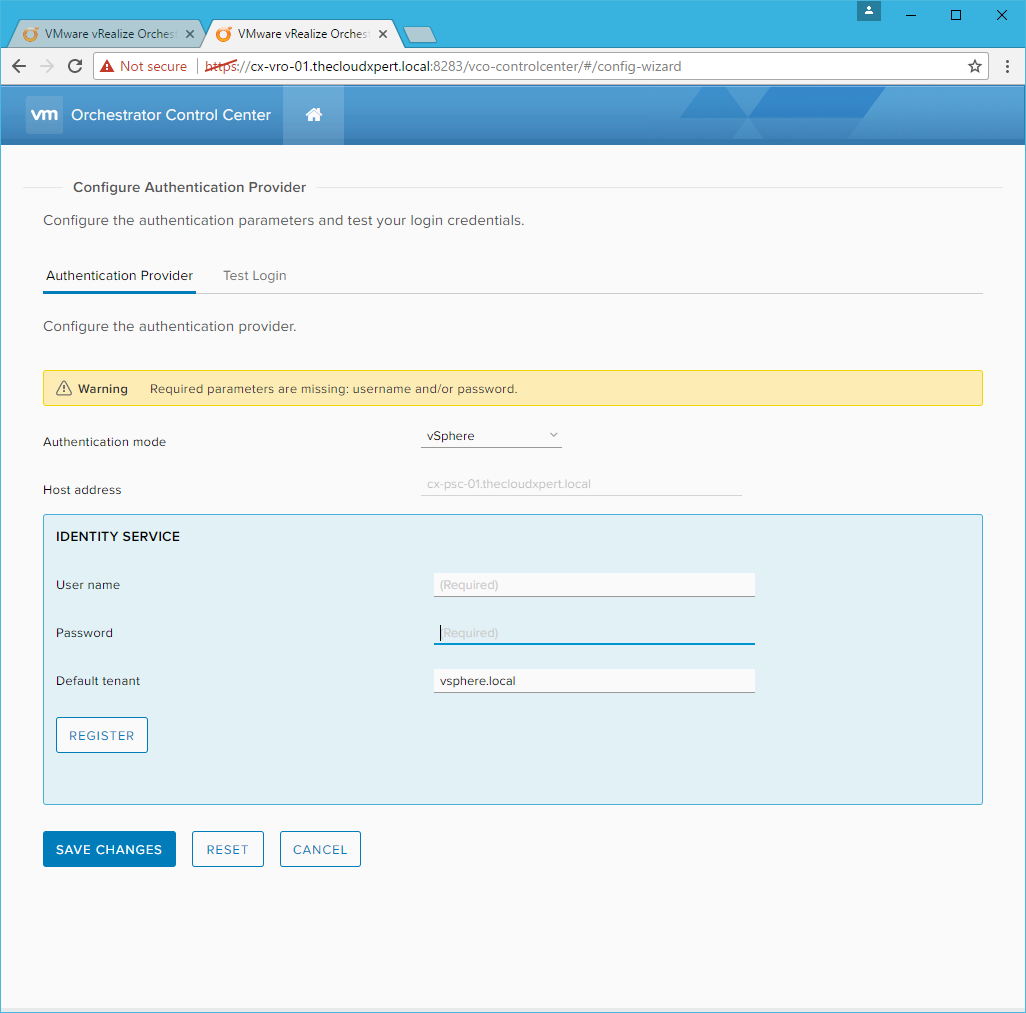The width and height of the screenshot is (1026, 1013).
Task: Click the Home icon in Orchestrator header
Action: point(313,115)
